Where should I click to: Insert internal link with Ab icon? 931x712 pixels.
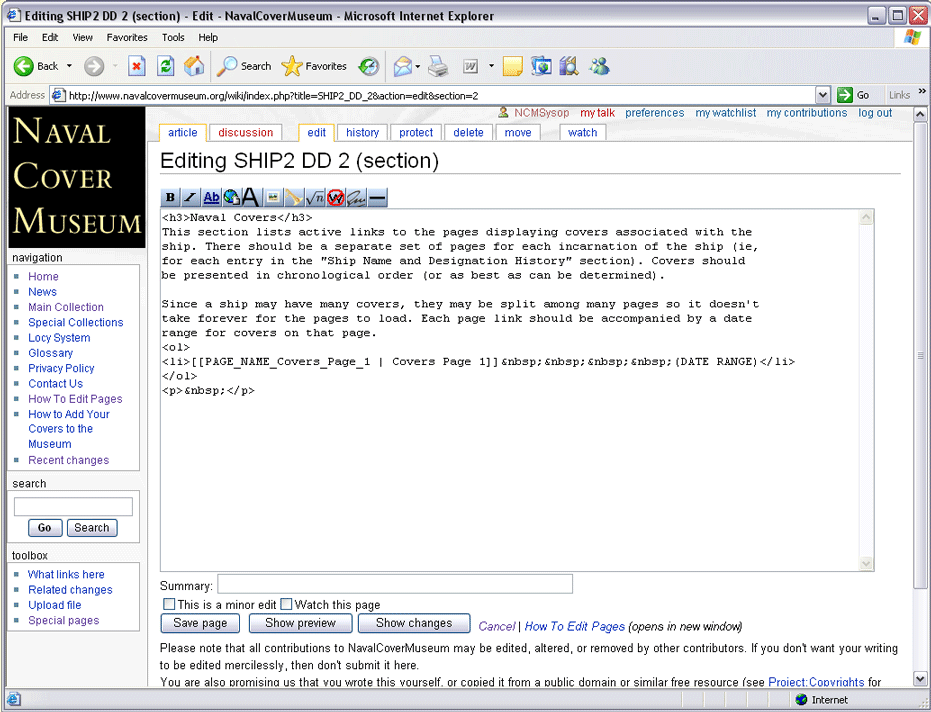(x=211, y=198)
